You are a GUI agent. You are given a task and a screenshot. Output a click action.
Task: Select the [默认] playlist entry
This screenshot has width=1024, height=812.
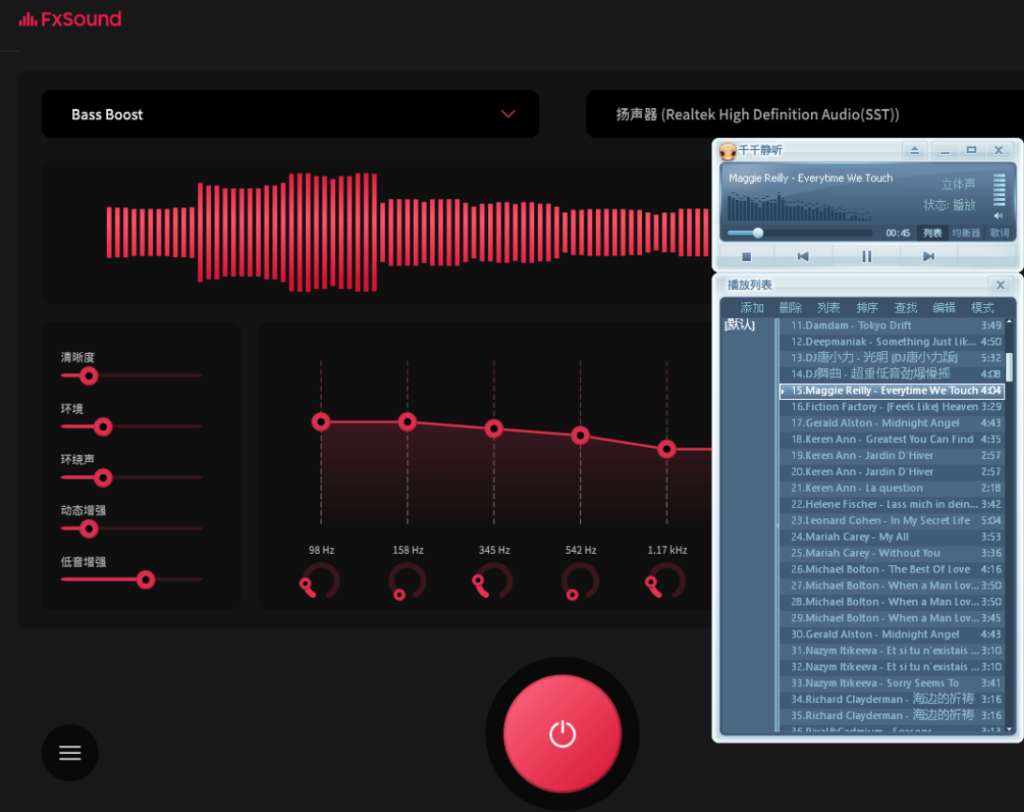click(x=740, y=325)
